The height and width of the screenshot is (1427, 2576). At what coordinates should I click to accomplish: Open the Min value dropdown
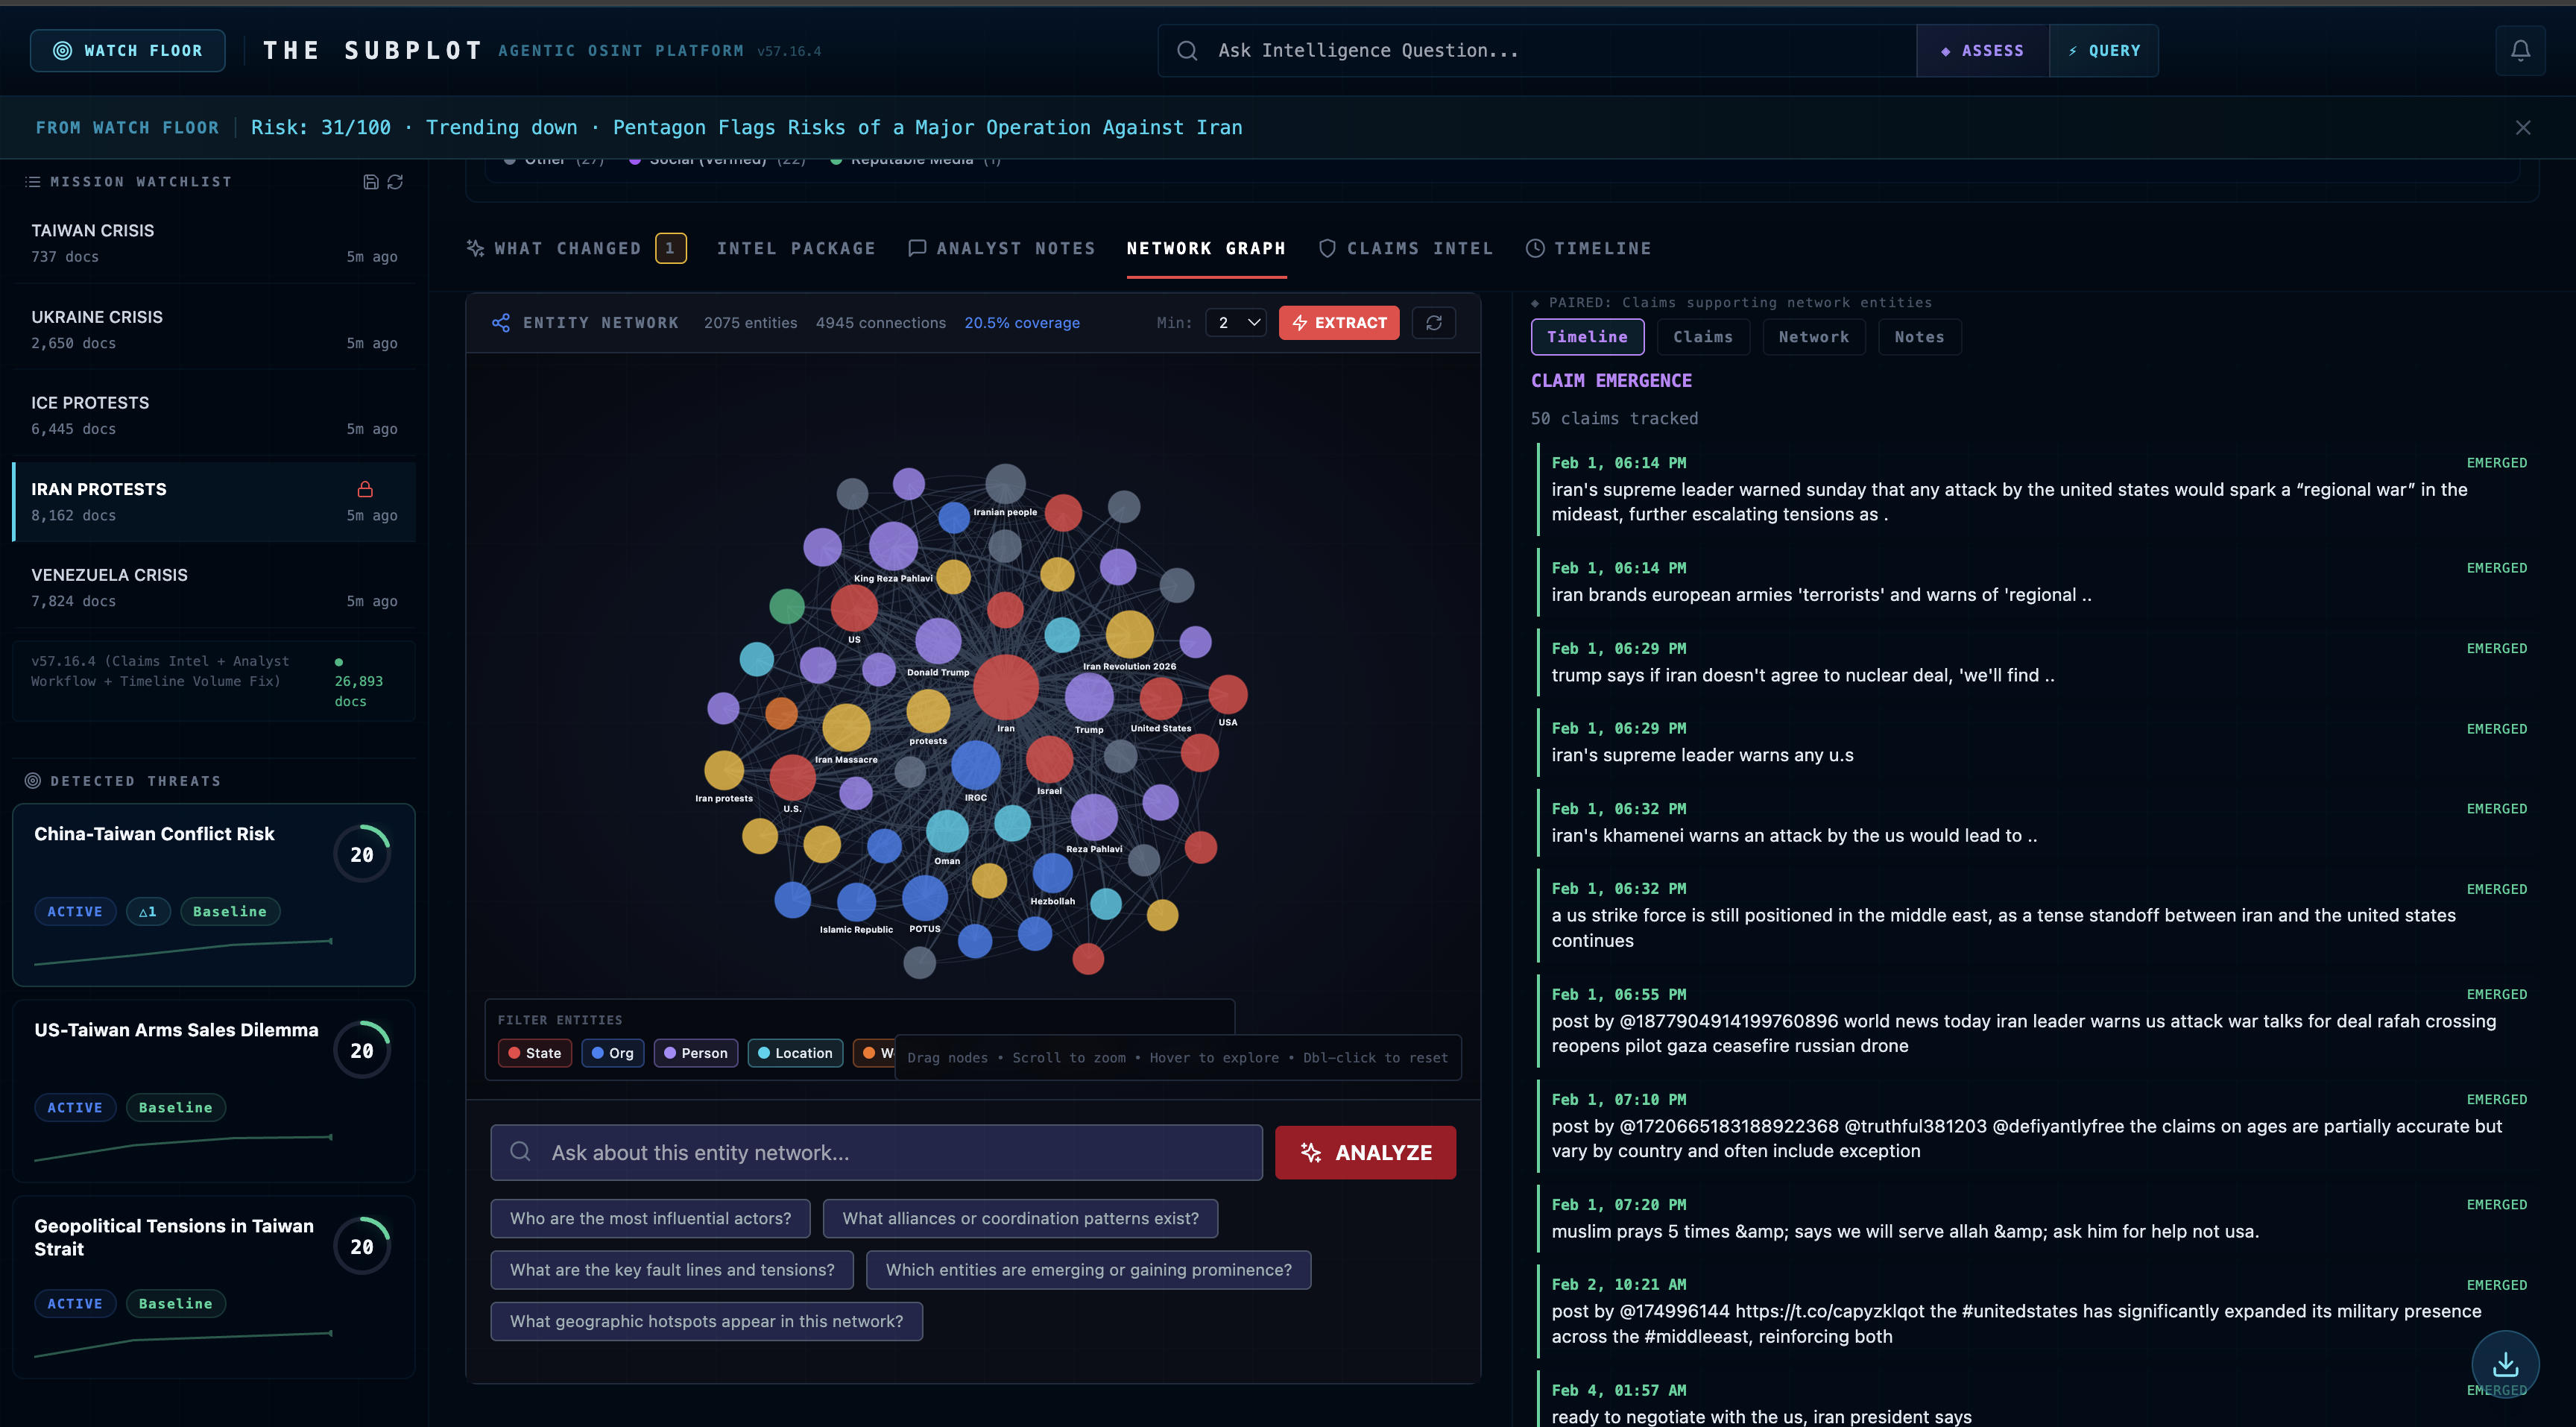click(1236, 322)
